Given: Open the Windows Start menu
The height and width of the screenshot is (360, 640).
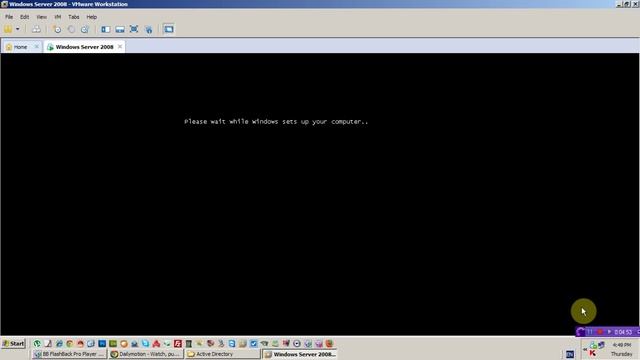Looking at the screenshot, I should click(x=13, y=344).
